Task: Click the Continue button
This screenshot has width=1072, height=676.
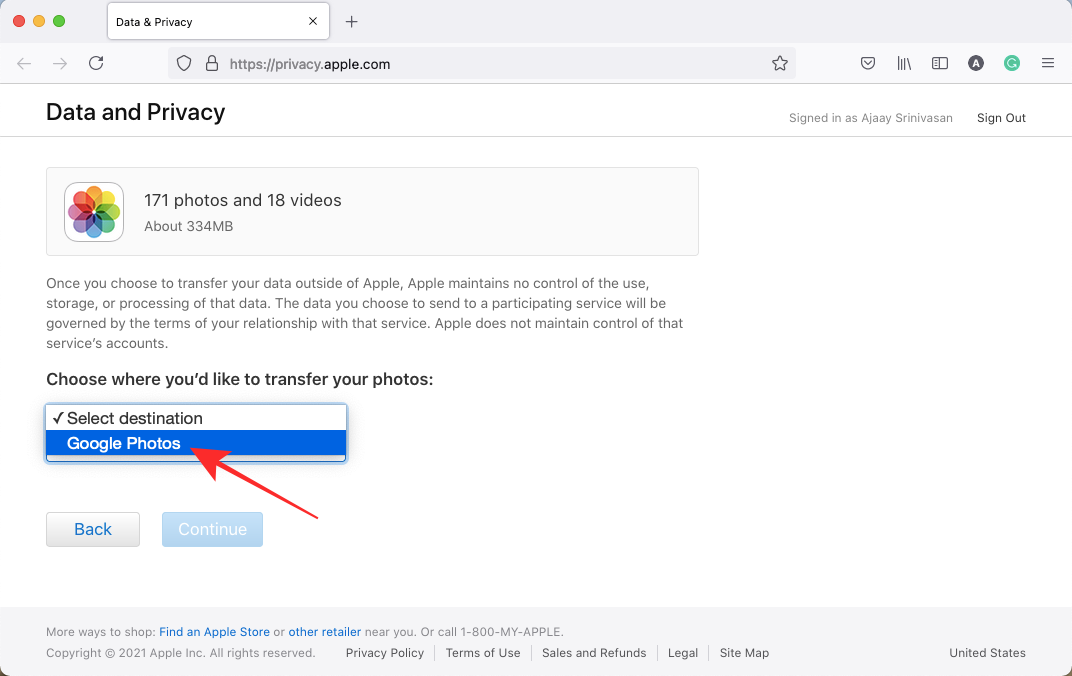Action: (213, 529)
